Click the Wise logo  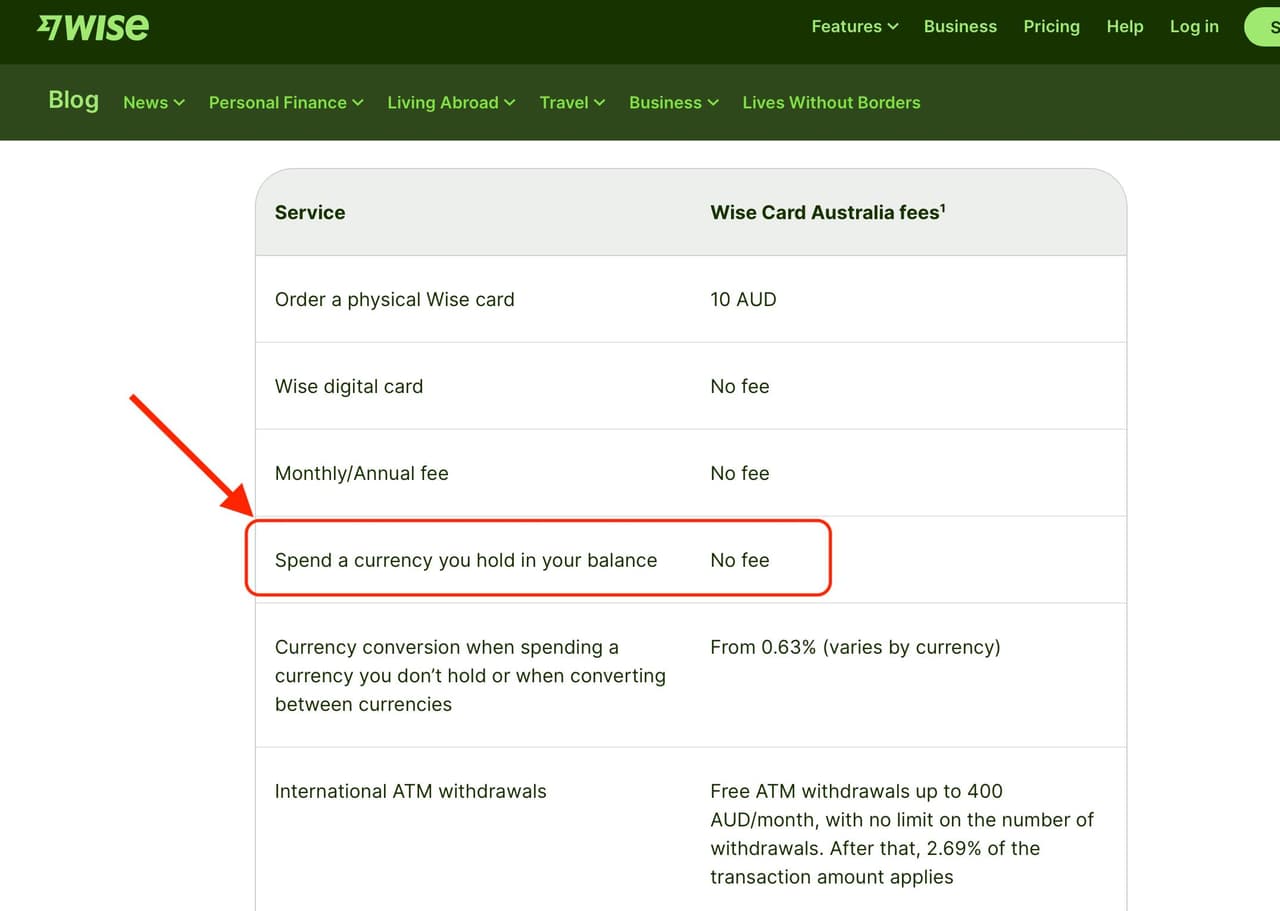click(x=93, y=27)
